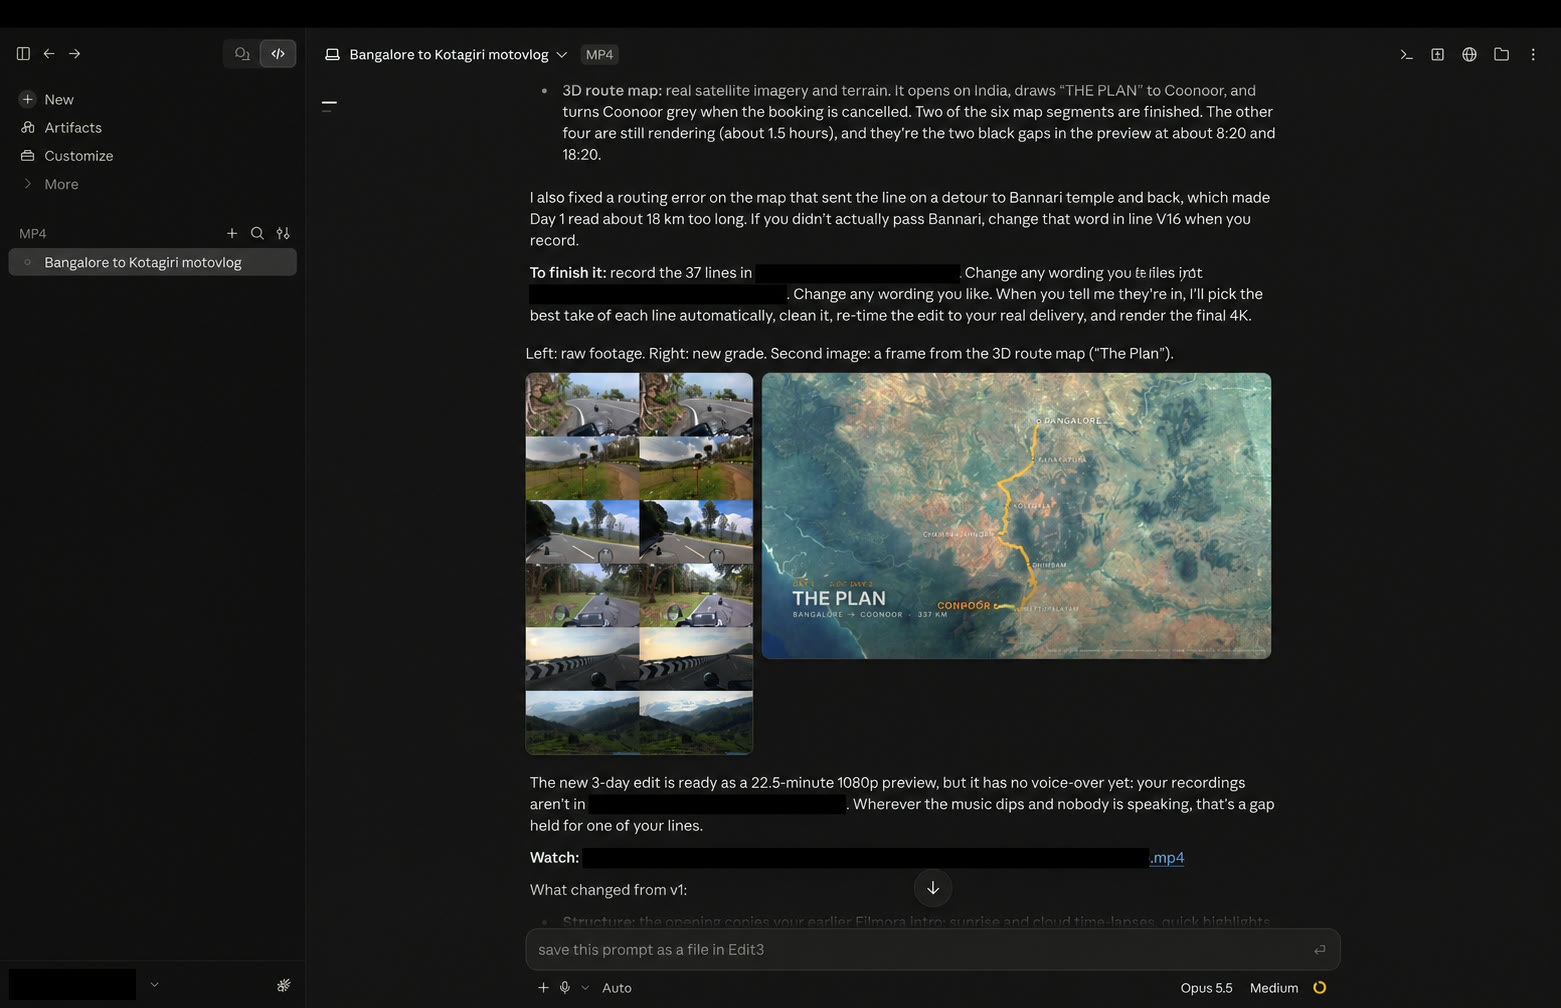The height and width of the screenshot is (1008, 1561).
Task: Go forward with the right arrow
Action: click(x=75, y=54)
